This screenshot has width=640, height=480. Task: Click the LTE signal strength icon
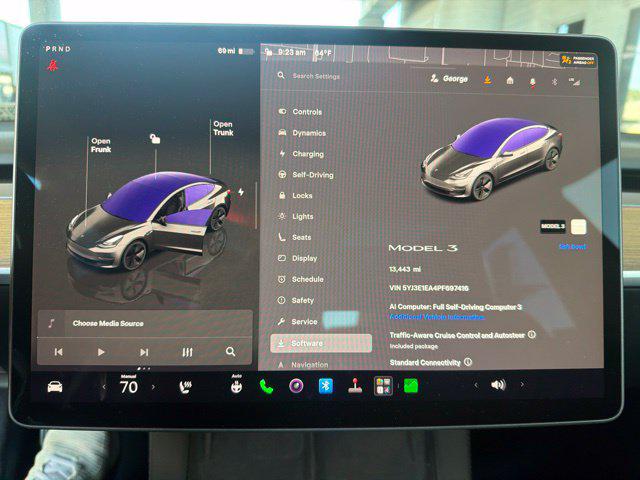(574, 82)
